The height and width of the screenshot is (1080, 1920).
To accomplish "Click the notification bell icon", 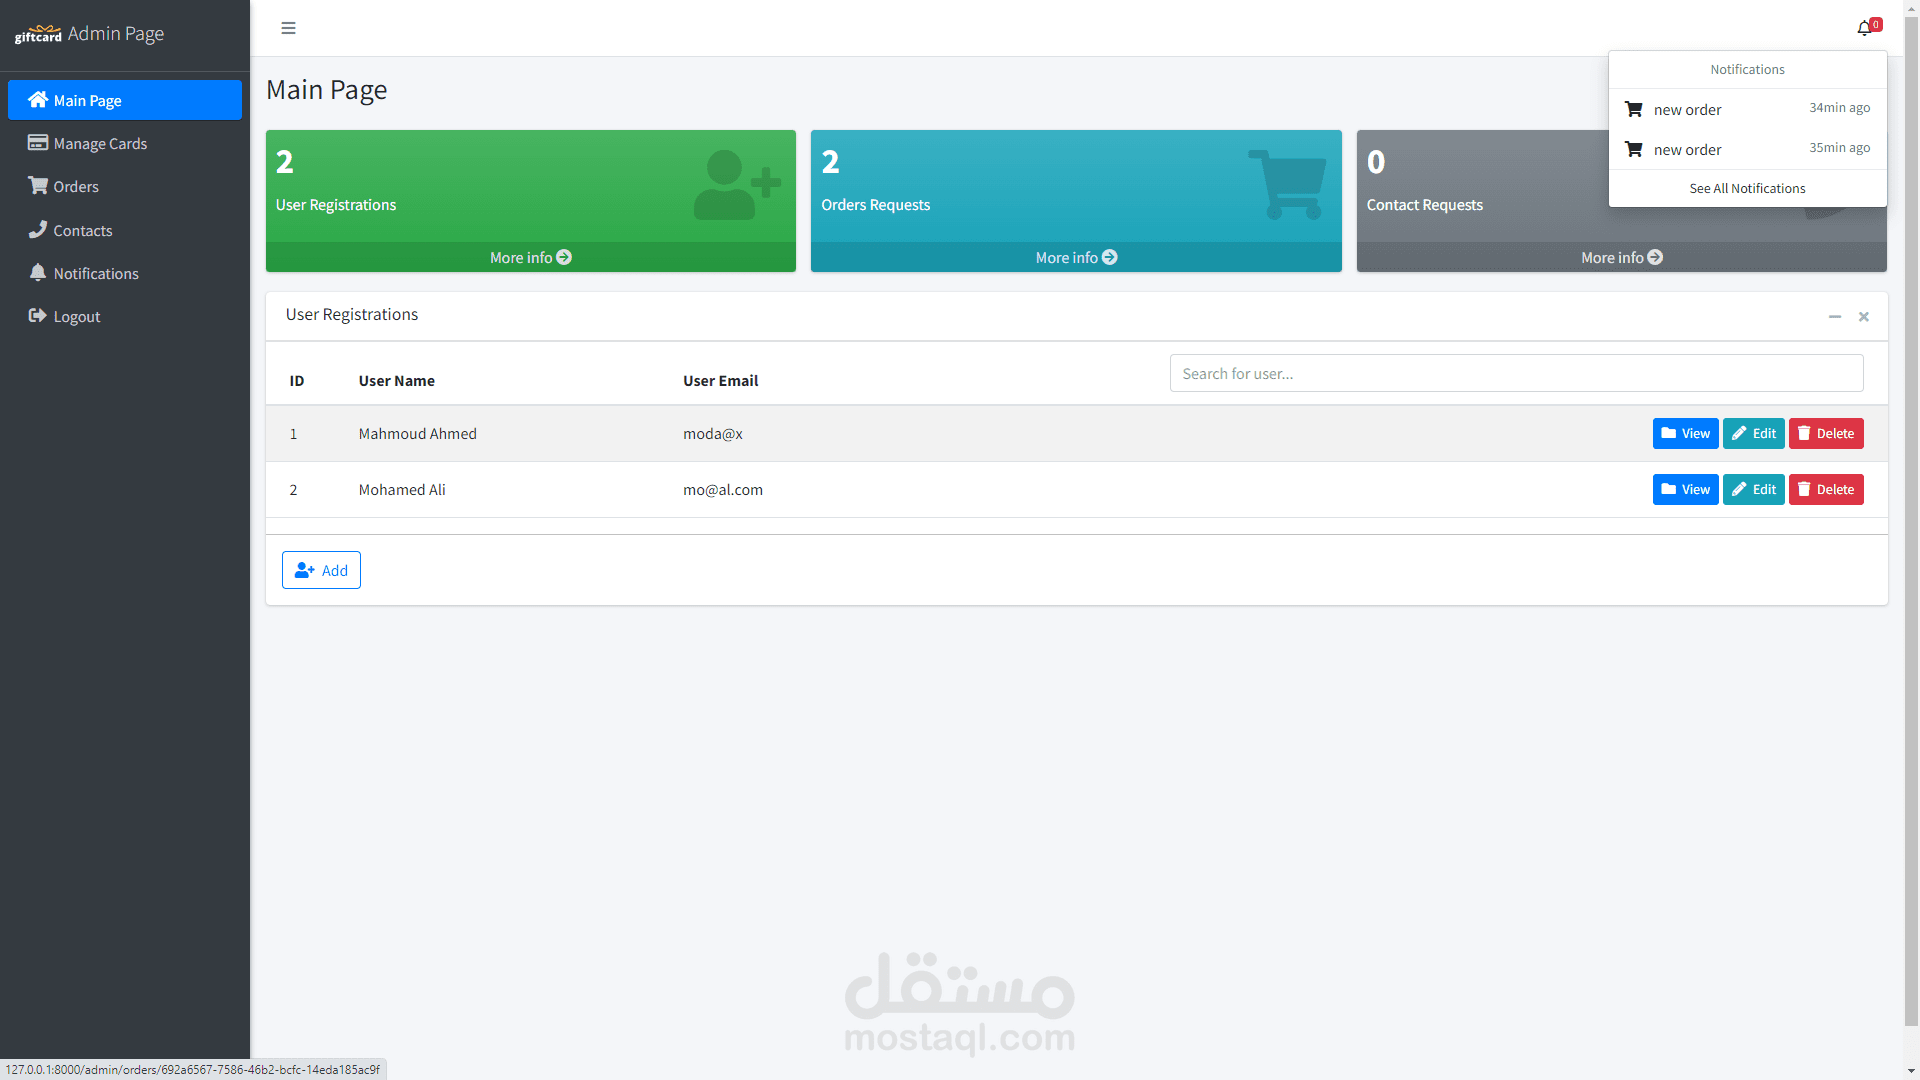I will point(1865,28).
